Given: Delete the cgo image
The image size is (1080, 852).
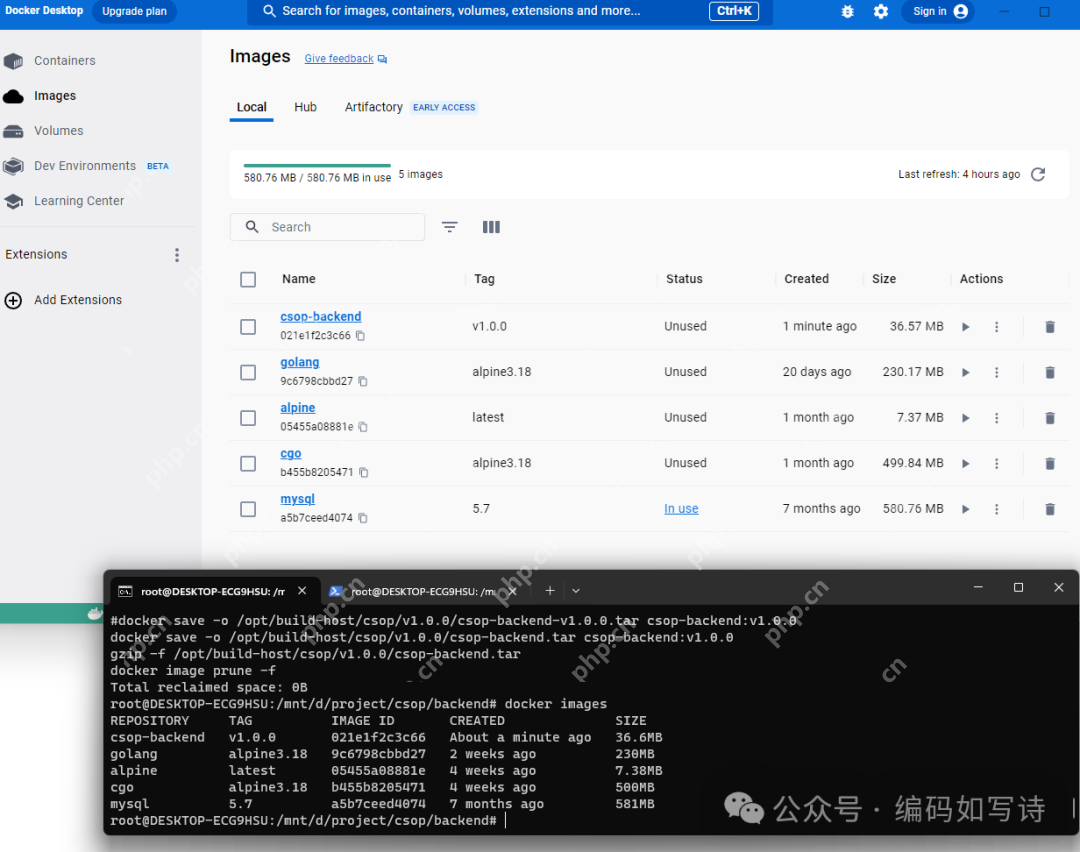Looking at the screenshot, I should [1050, 464].
